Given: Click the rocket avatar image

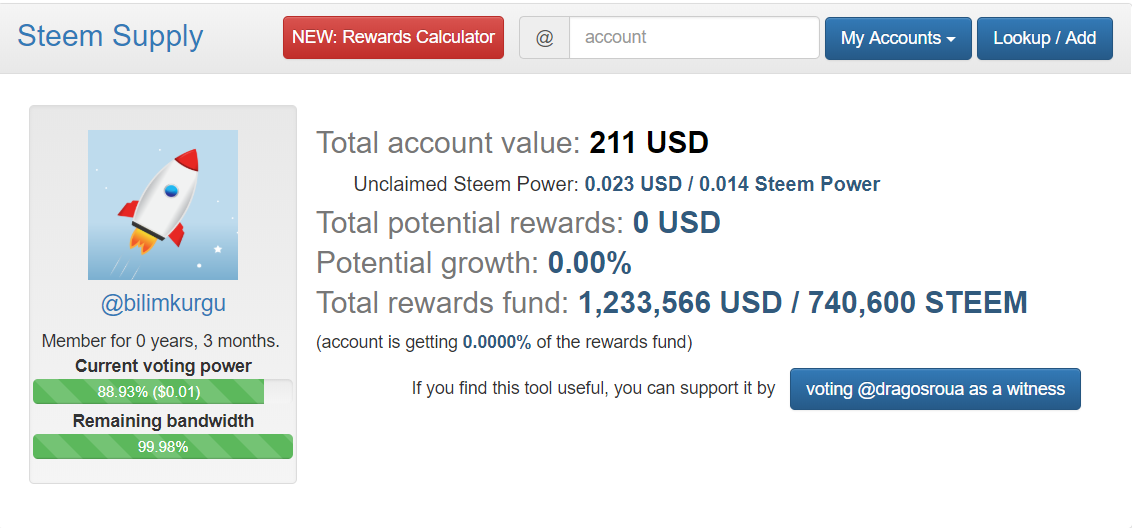Looking at the screenshot, I should point(163,205).
